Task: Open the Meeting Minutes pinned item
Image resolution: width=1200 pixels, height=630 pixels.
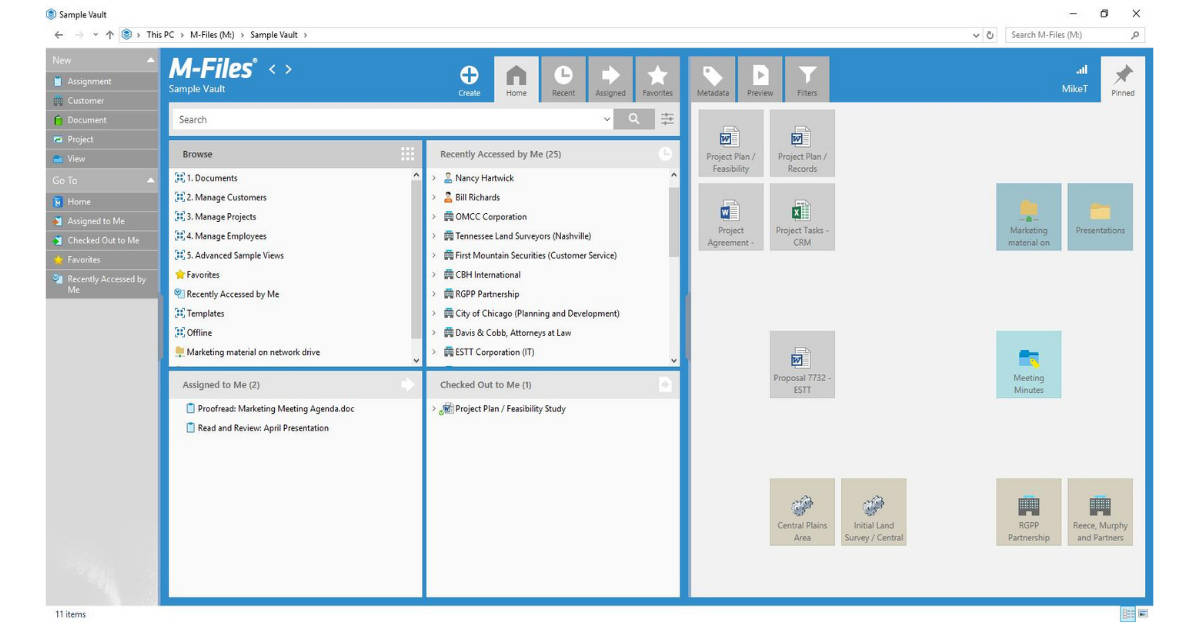Action: (x=1028, y=364)
